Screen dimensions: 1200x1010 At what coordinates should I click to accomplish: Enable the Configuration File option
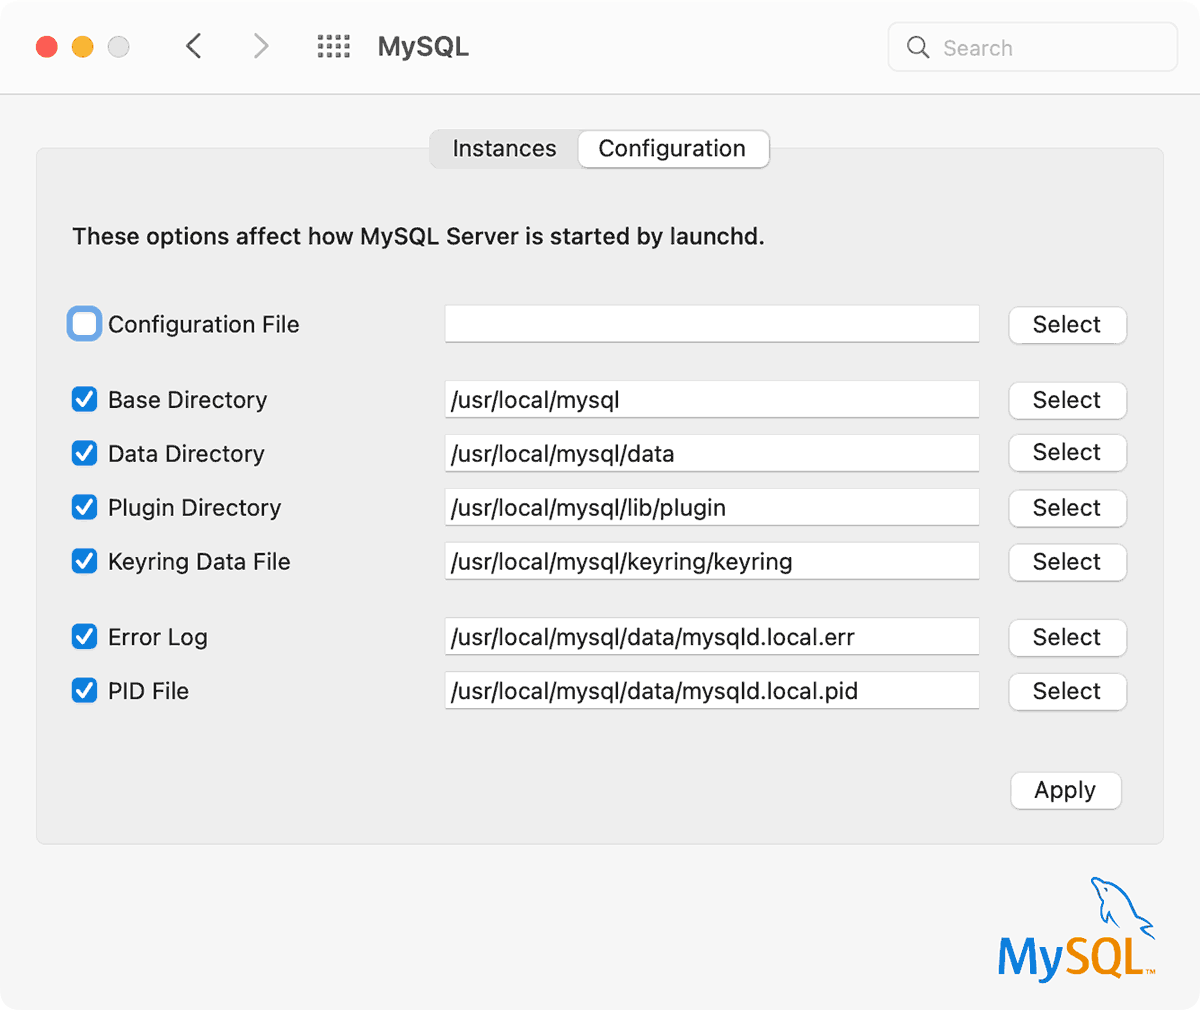tap(84, 323)
